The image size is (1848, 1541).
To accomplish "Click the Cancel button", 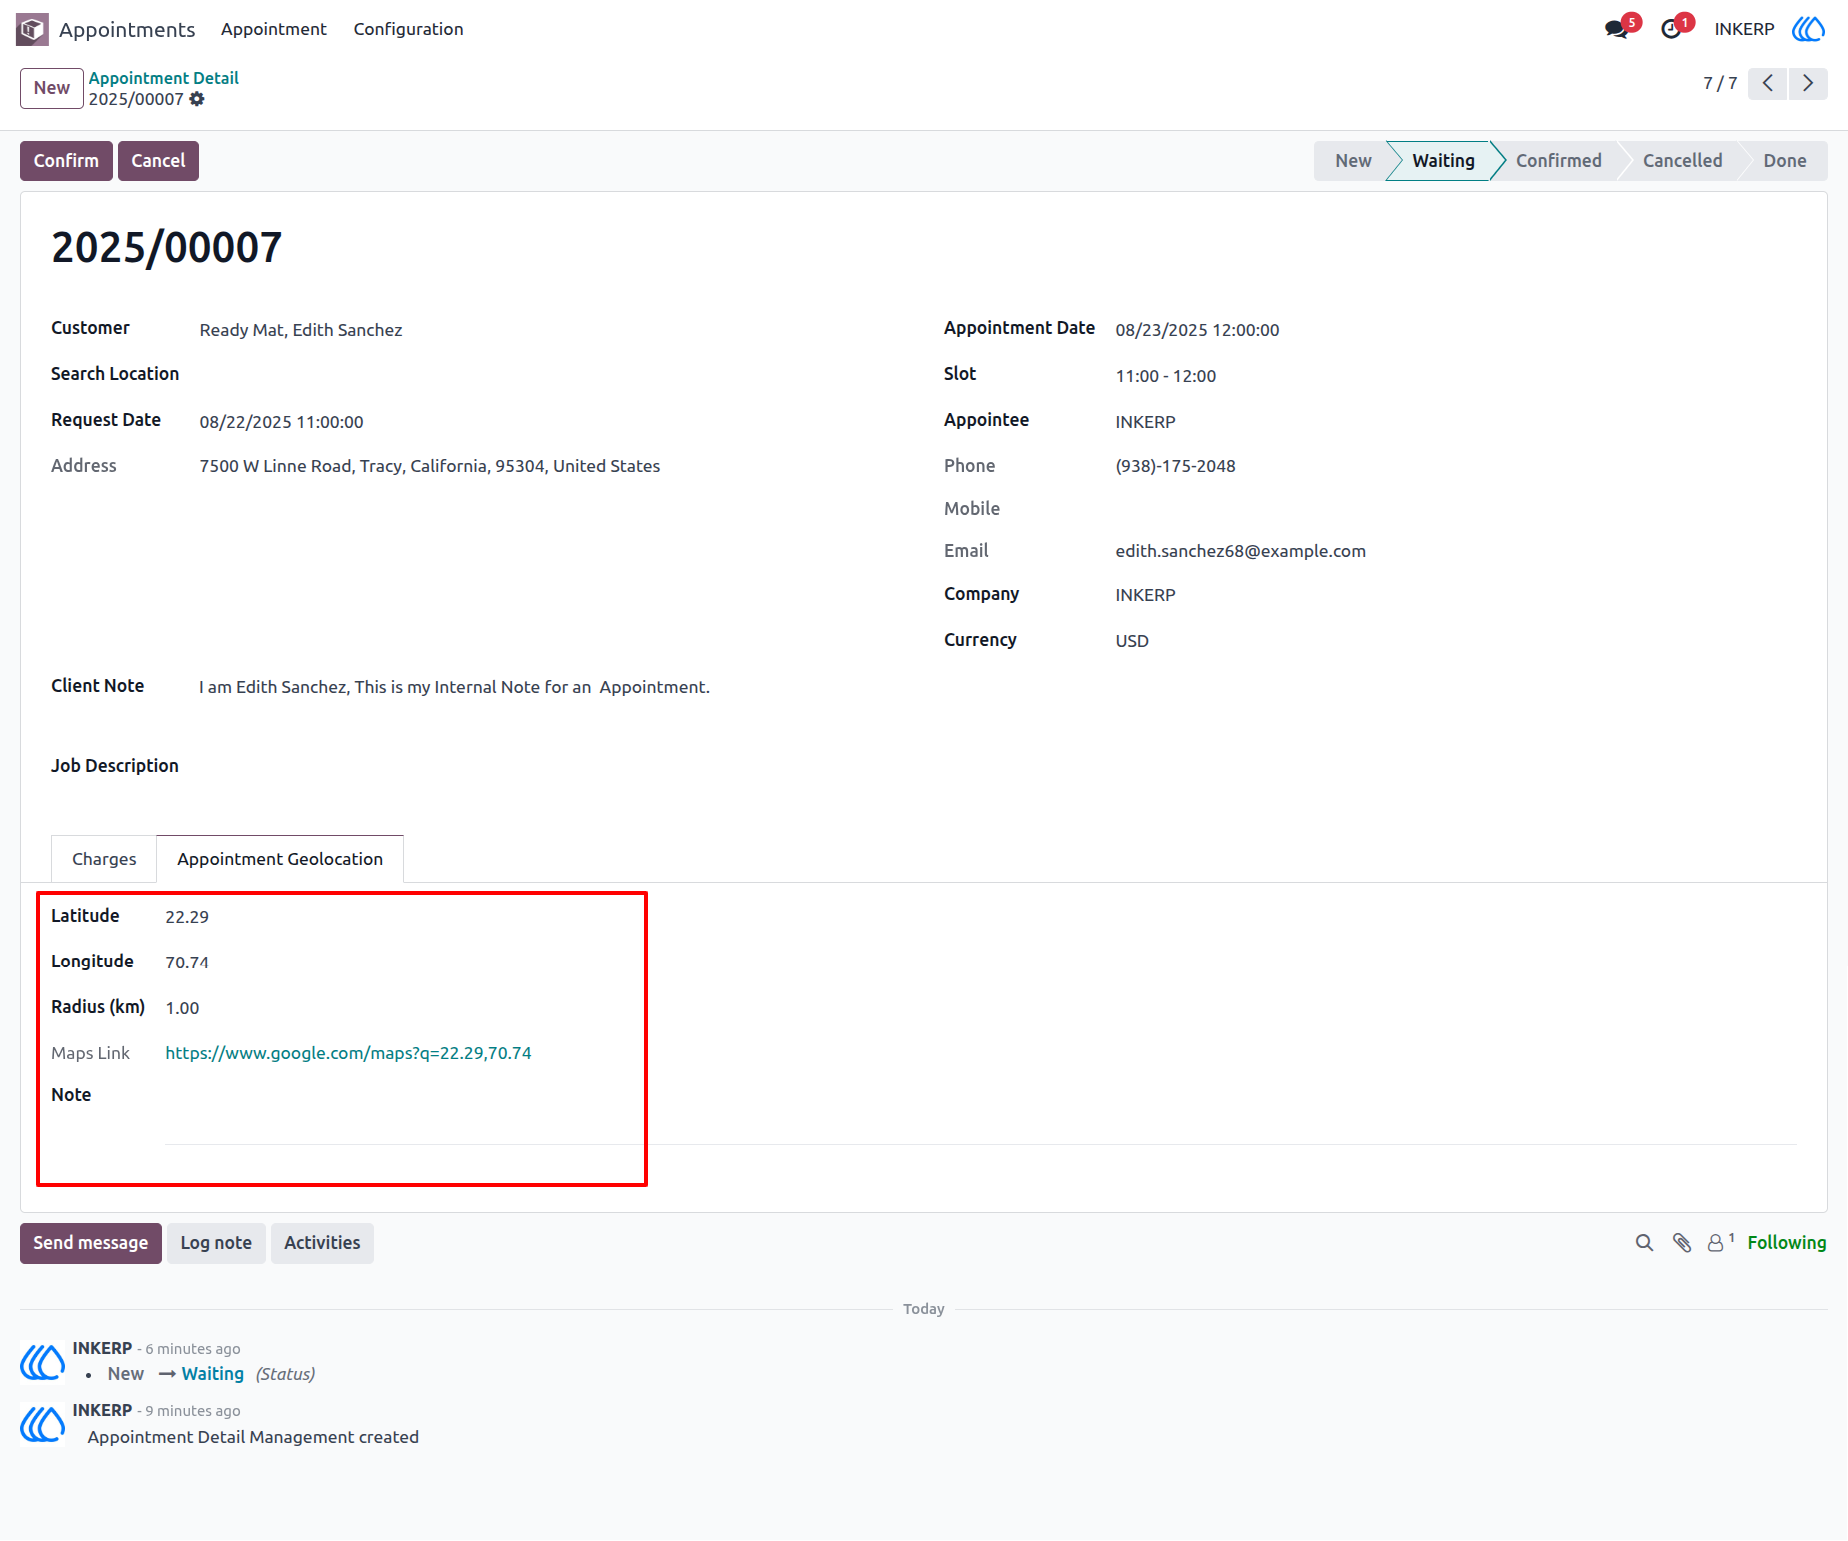I will [158, 161].
